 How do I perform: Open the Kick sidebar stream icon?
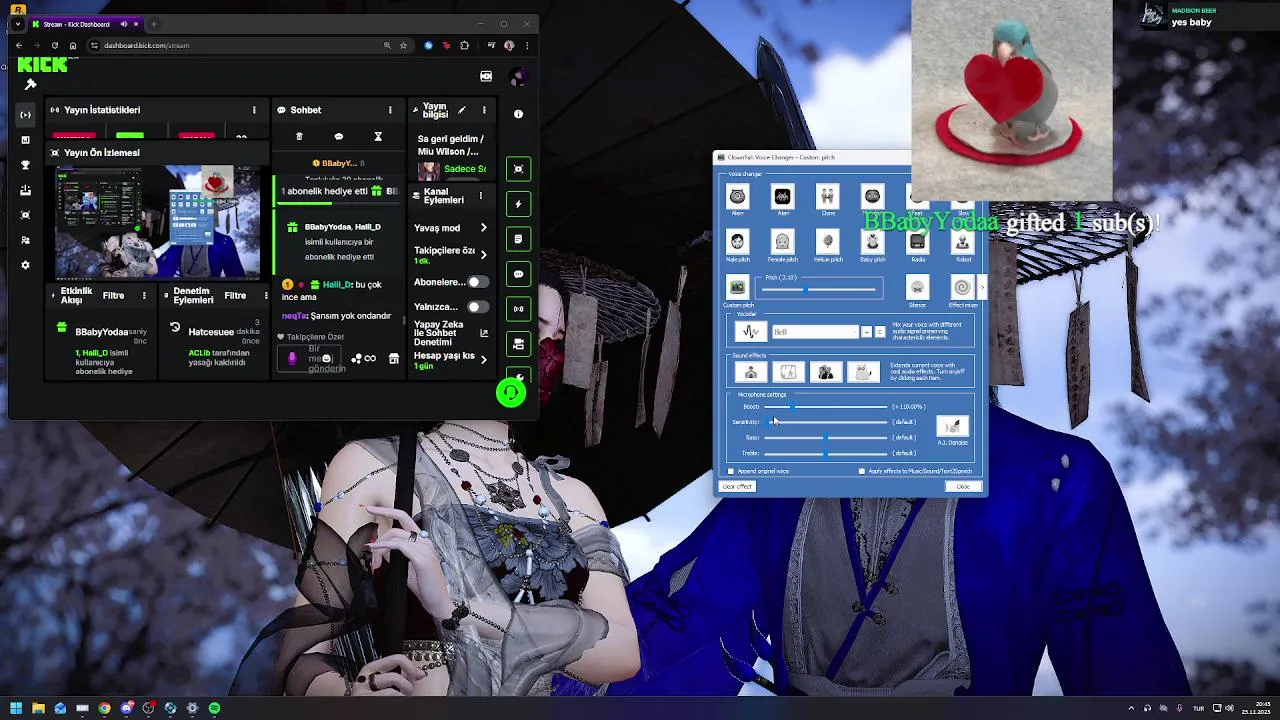tap(25, 115)
